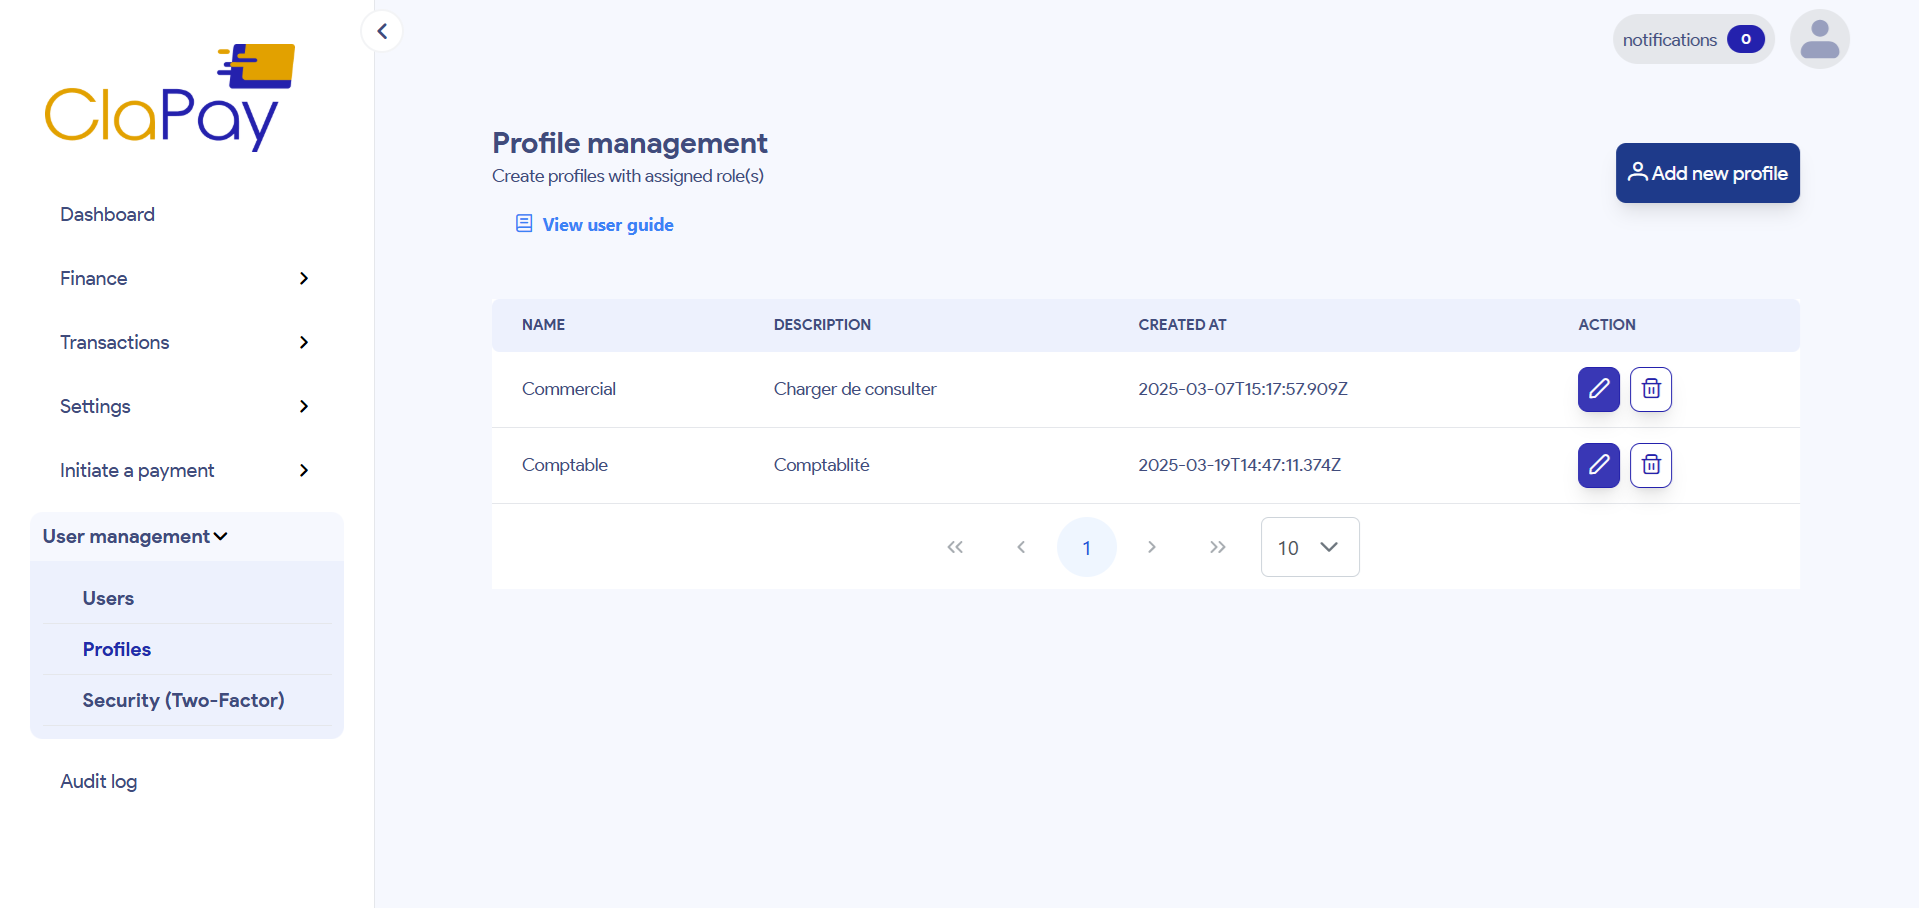Go to the last page of results
This screenshot has height=913, width=1919.
[x=1217, y=547]
